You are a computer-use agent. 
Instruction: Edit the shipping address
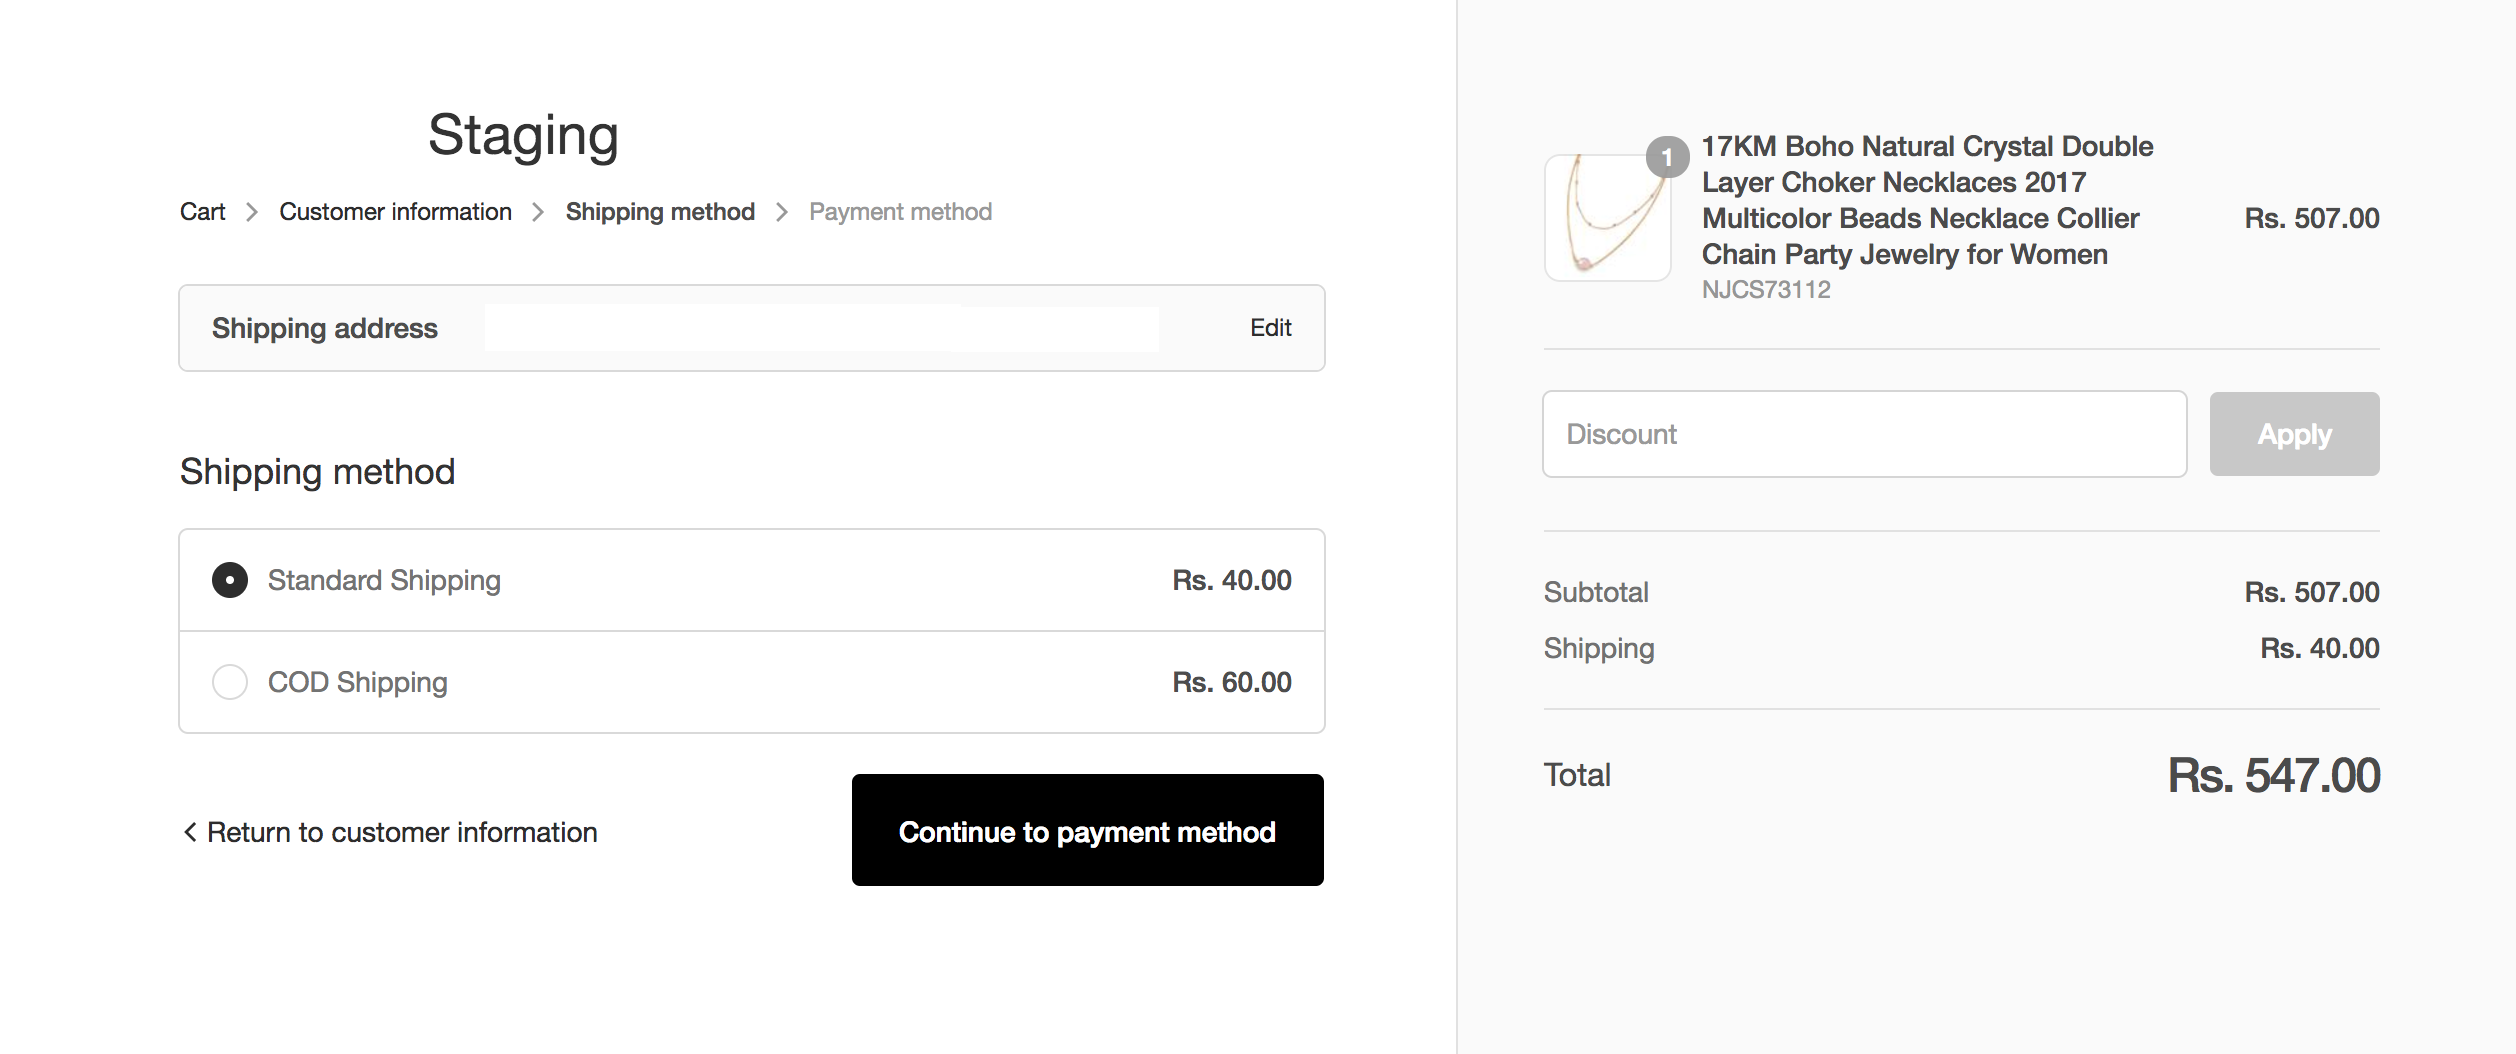pyautogui.click(x=1270, y=328)
